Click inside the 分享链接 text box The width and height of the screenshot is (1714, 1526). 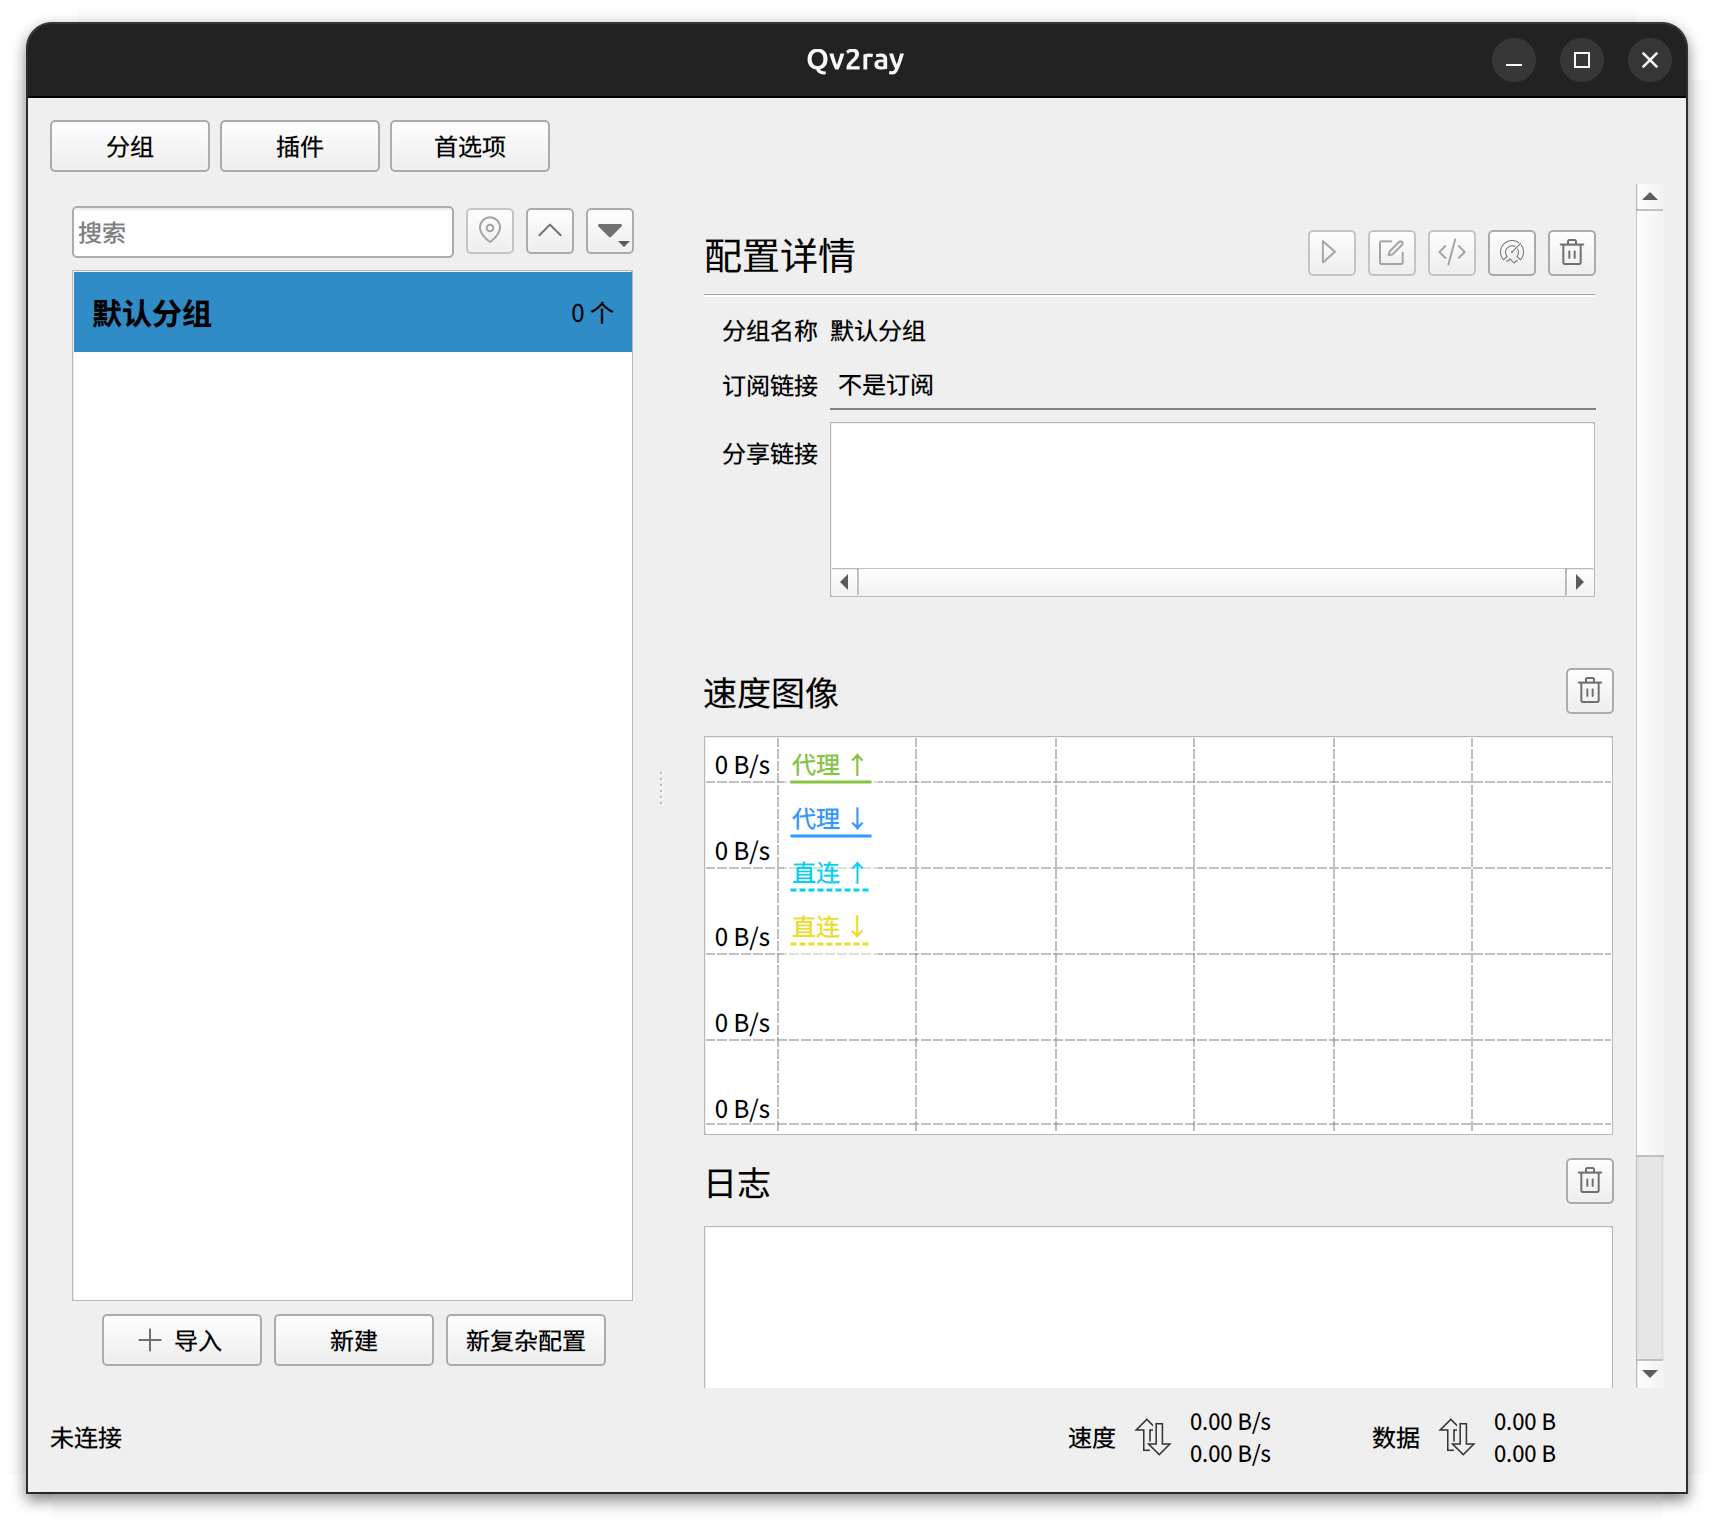pyautogui.click(x=1212, y=496)
